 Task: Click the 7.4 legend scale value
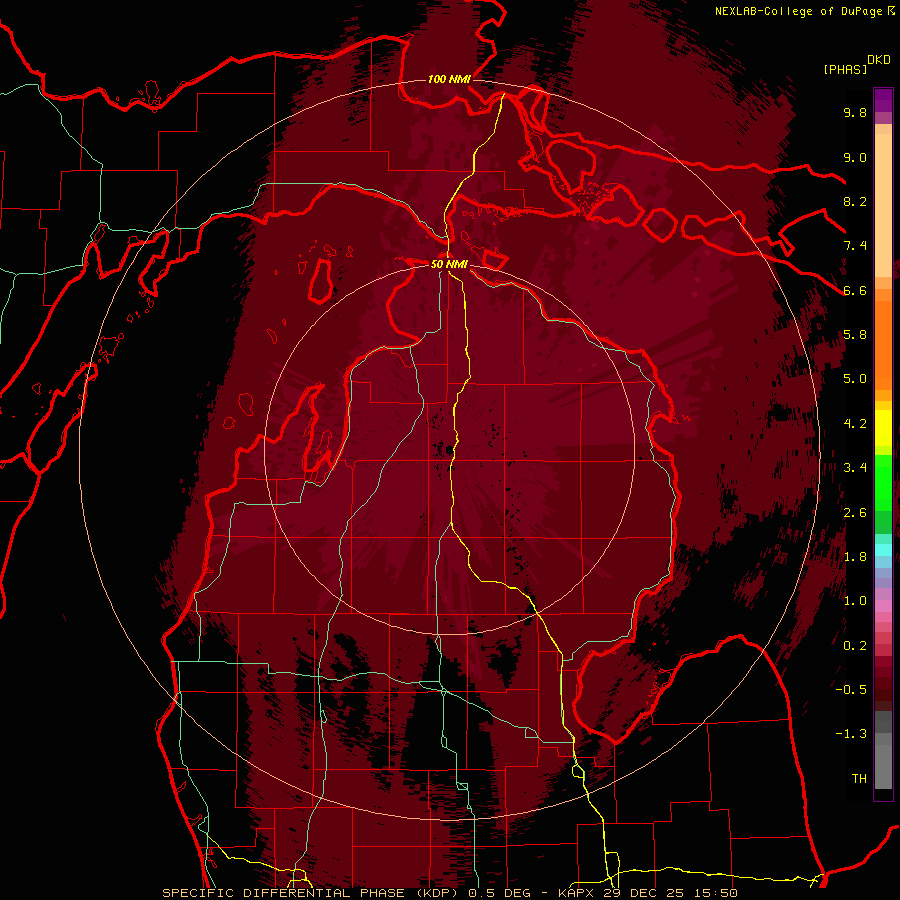[855, 246]
